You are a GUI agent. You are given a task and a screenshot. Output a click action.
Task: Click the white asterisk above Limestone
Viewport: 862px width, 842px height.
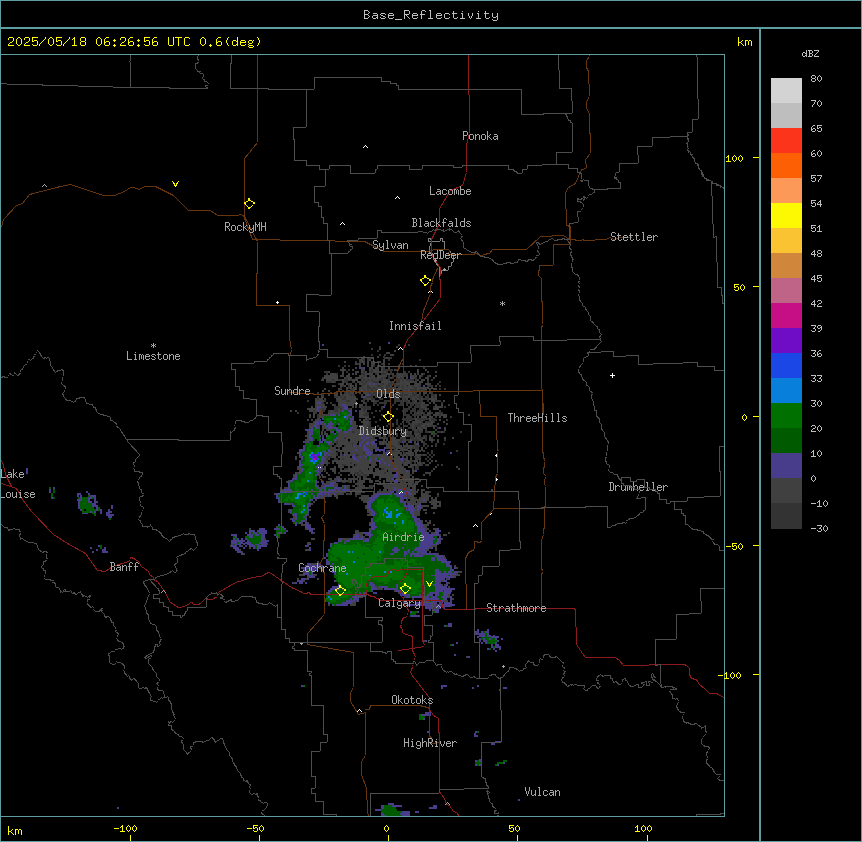(x=153, y=346)
